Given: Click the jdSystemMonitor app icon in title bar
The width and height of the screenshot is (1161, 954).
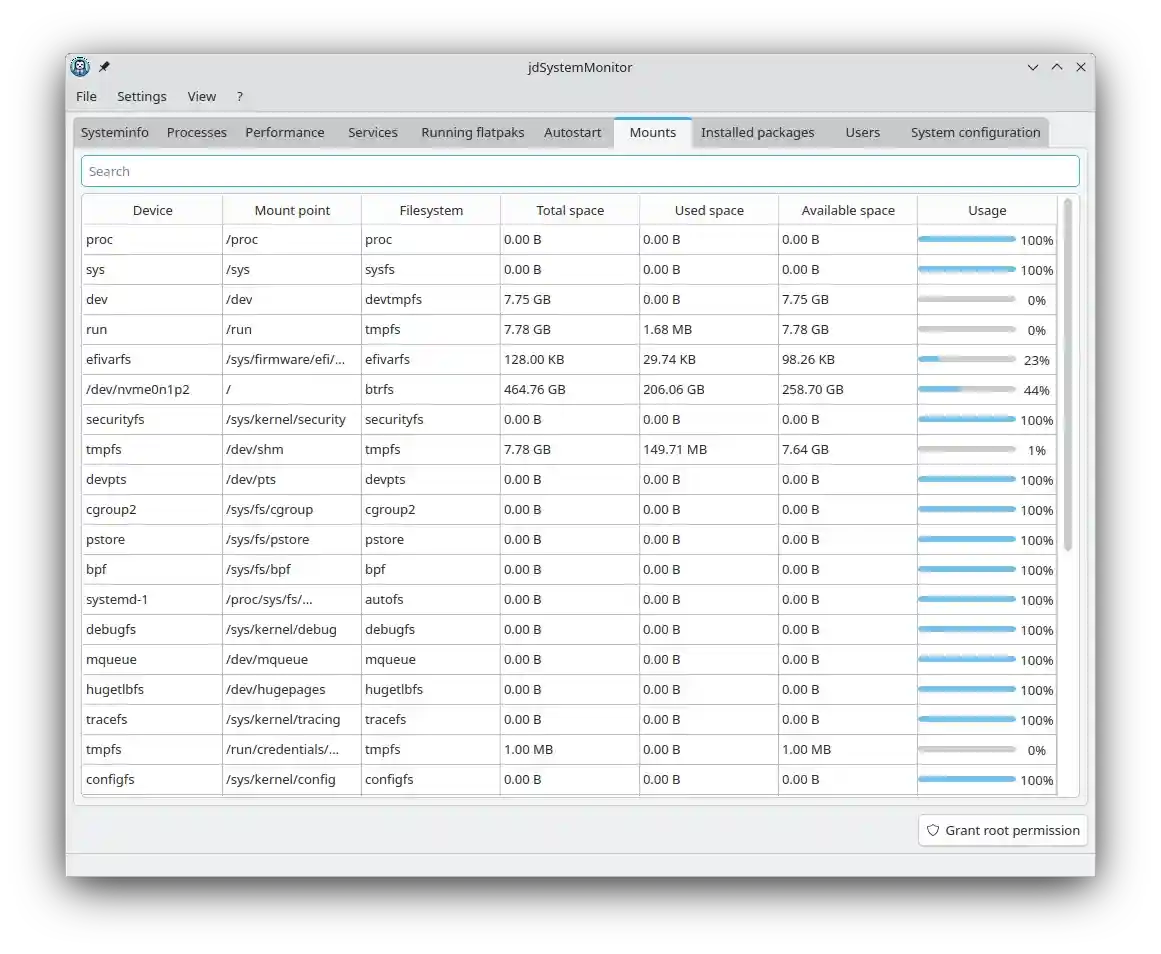Looking at the screenshot, I should click(80, 67).
